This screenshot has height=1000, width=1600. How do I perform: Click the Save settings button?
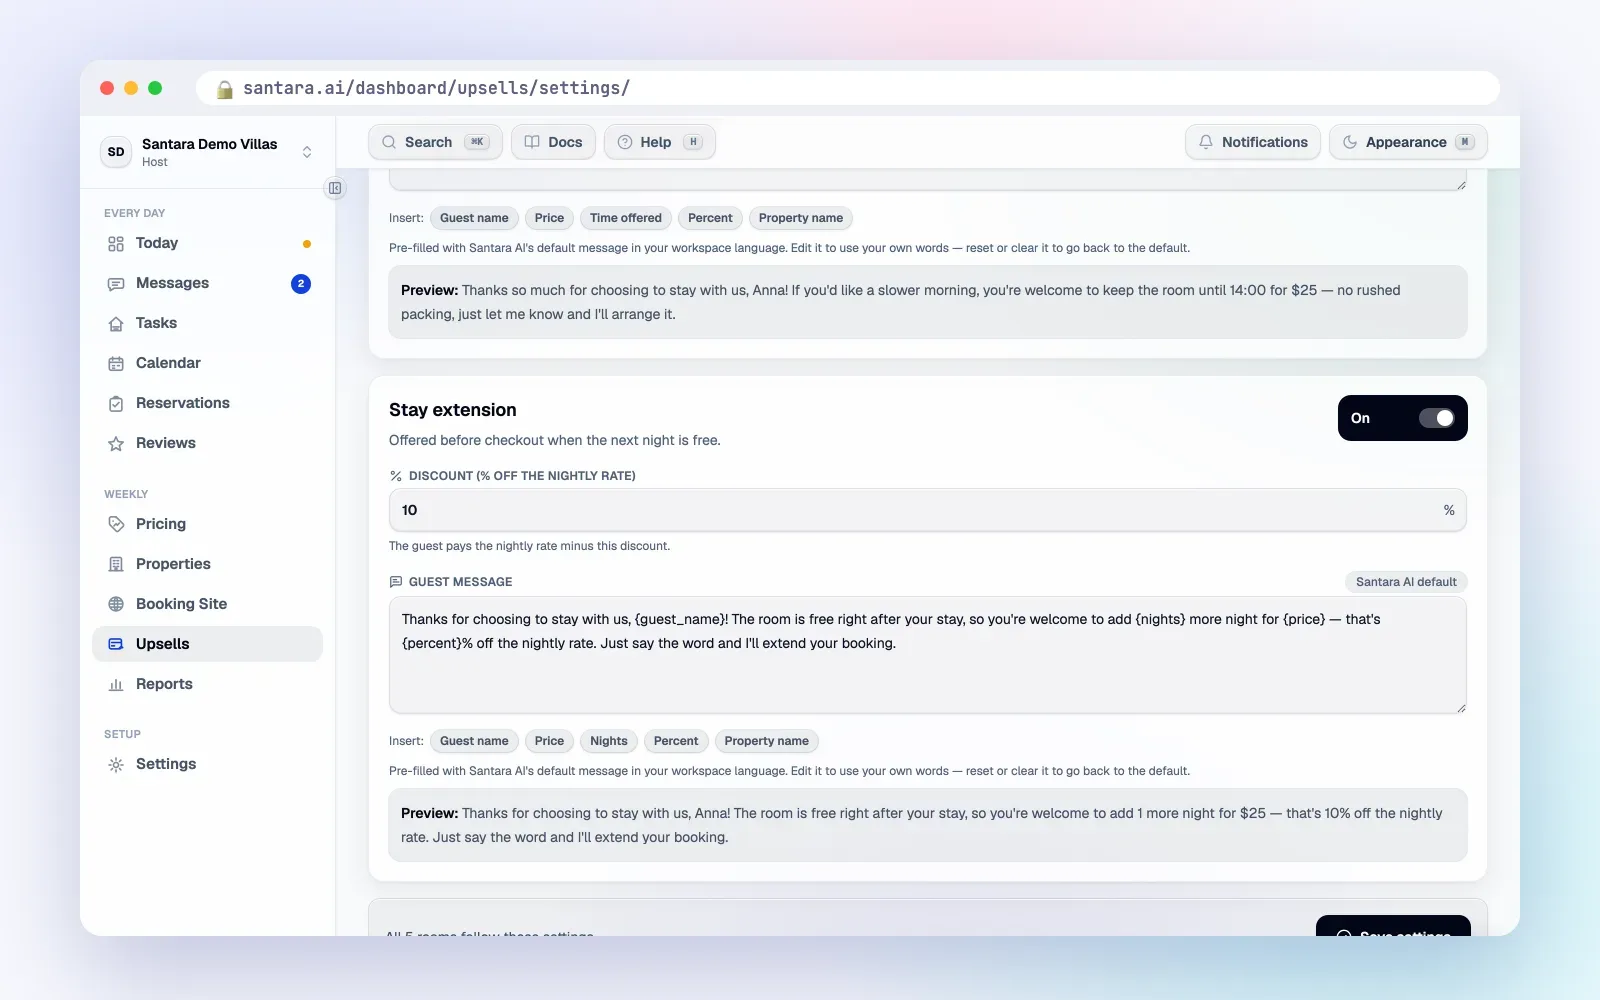1393,926
